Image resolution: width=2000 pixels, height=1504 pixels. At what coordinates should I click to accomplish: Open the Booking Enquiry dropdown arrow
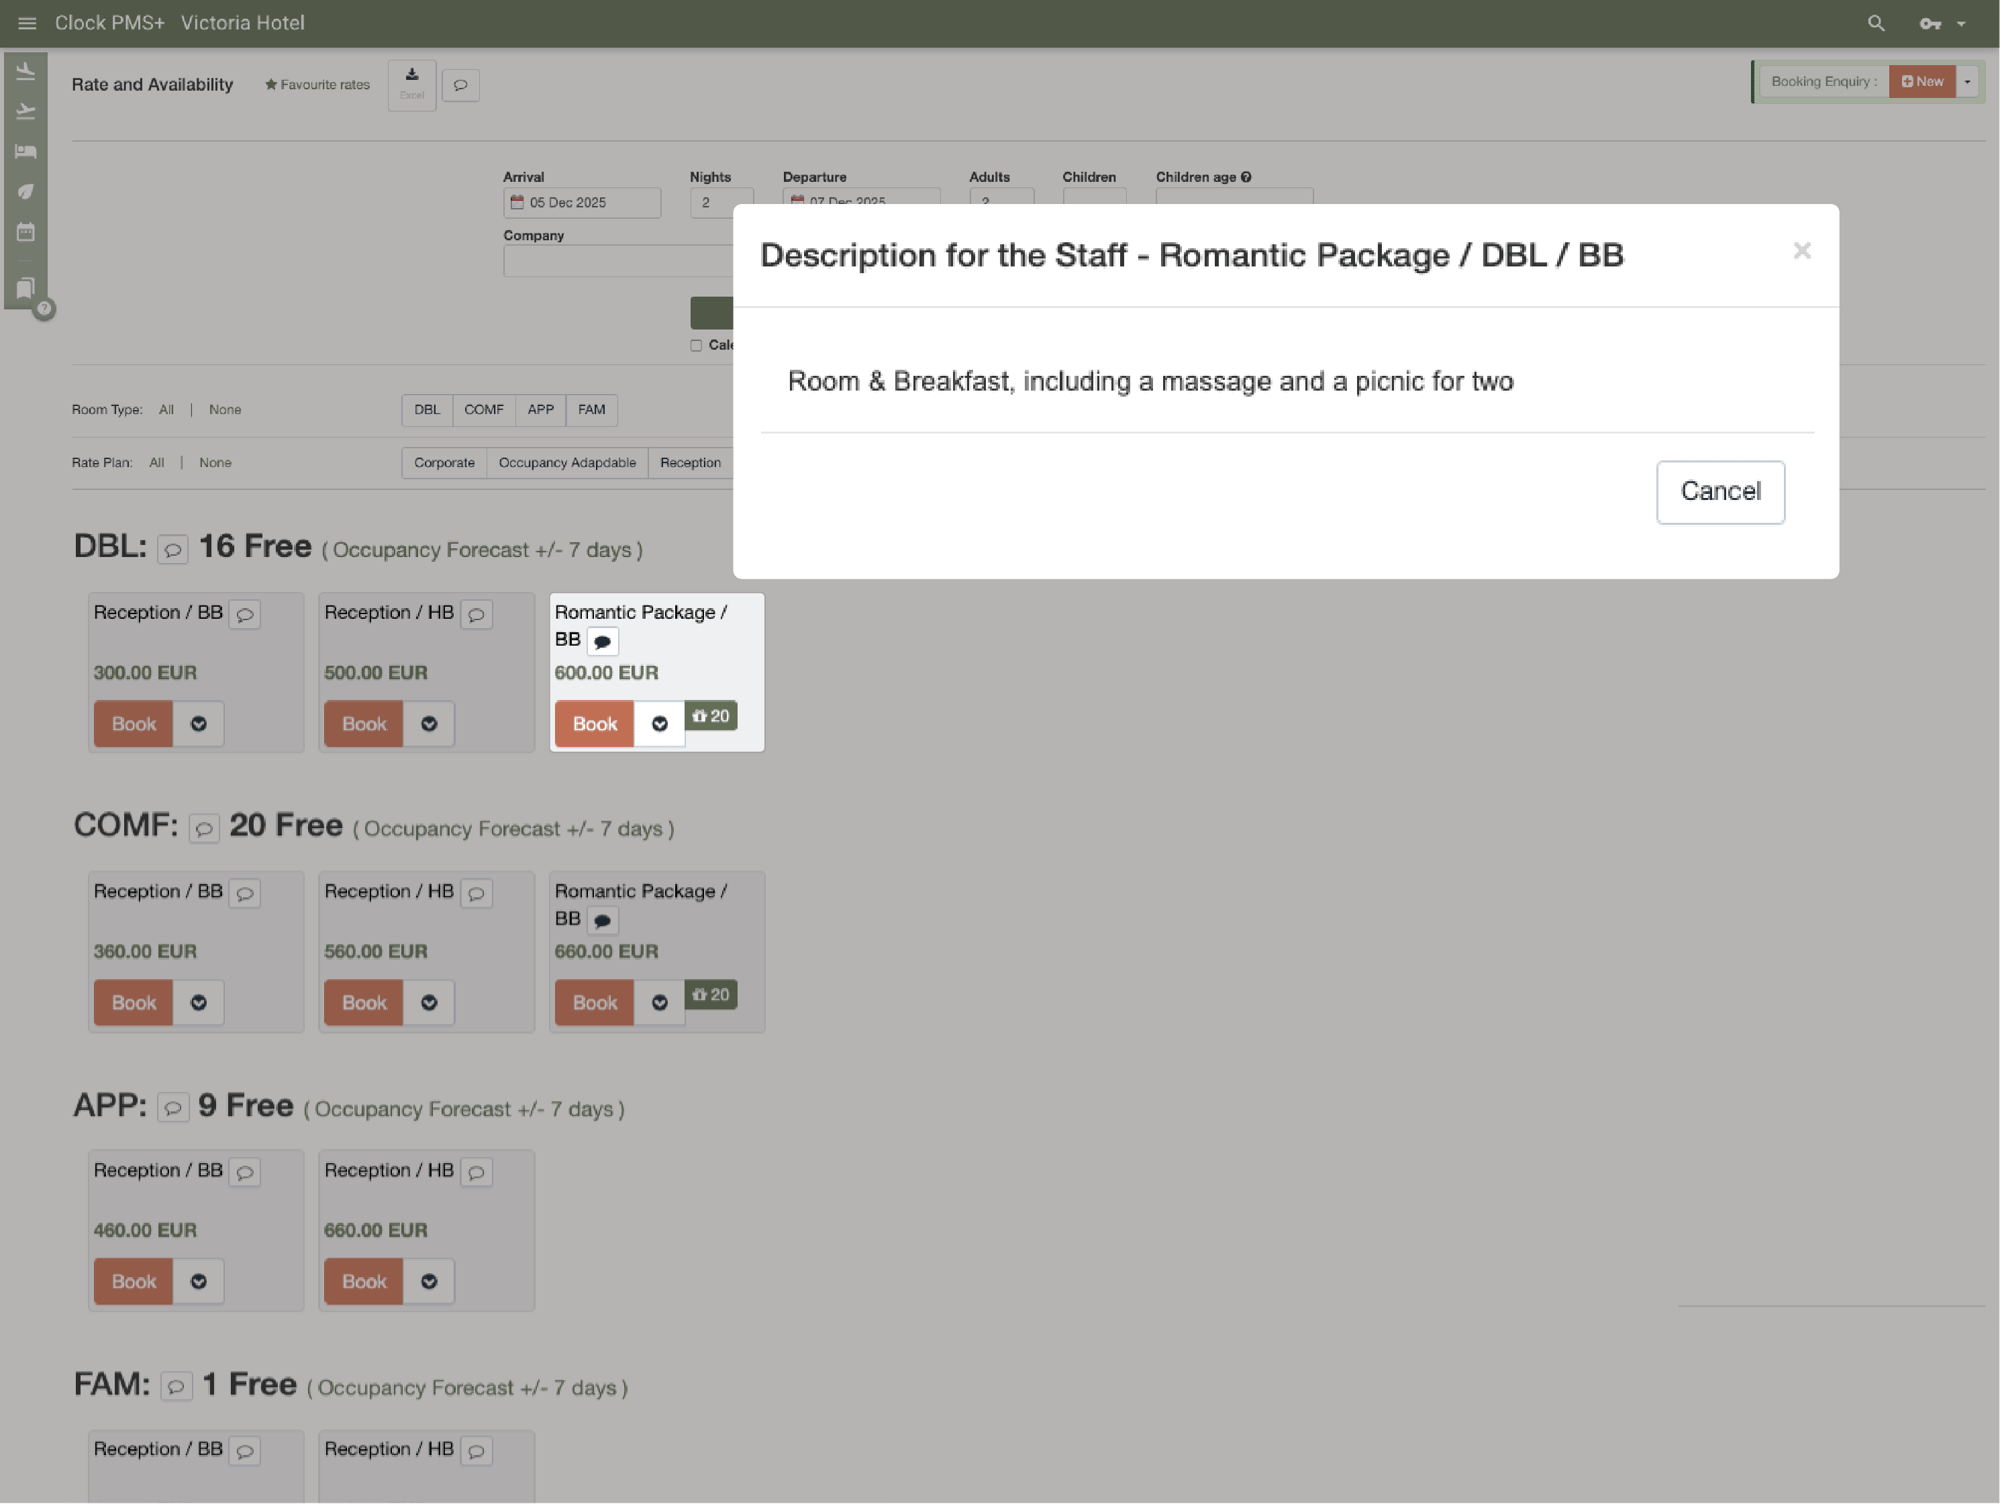point(1966,81)
